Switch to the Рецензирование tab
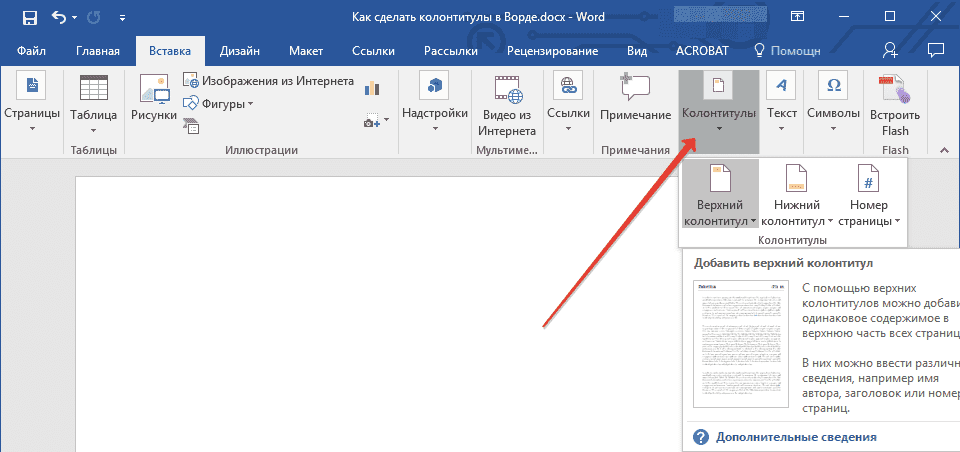960x452 pixels. 553,51
